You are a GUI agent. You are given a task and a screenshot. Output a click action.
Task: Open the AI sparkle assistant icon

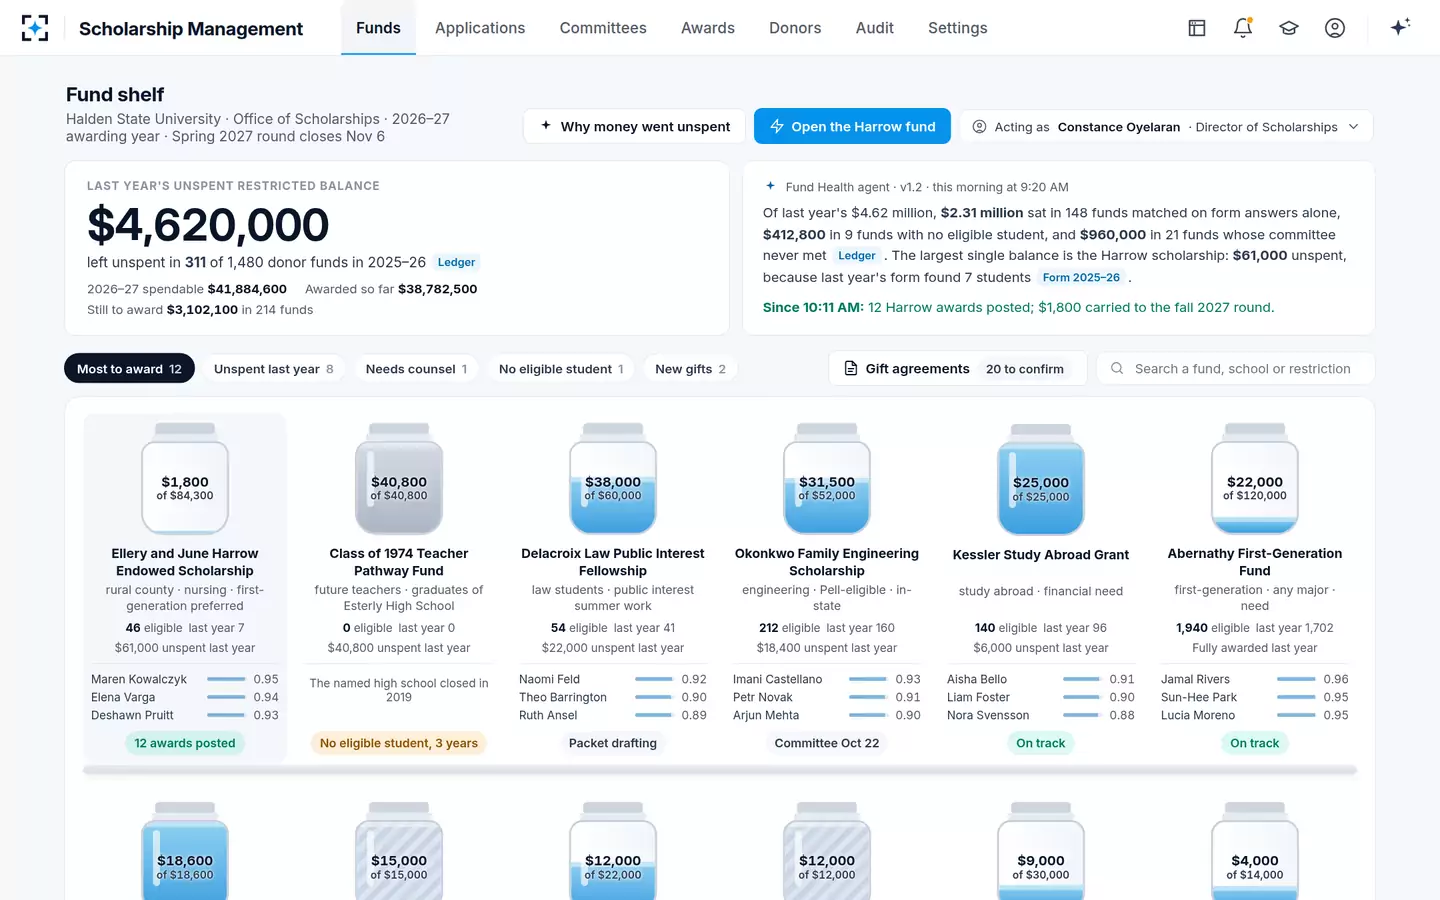[x=1400, y=27]
